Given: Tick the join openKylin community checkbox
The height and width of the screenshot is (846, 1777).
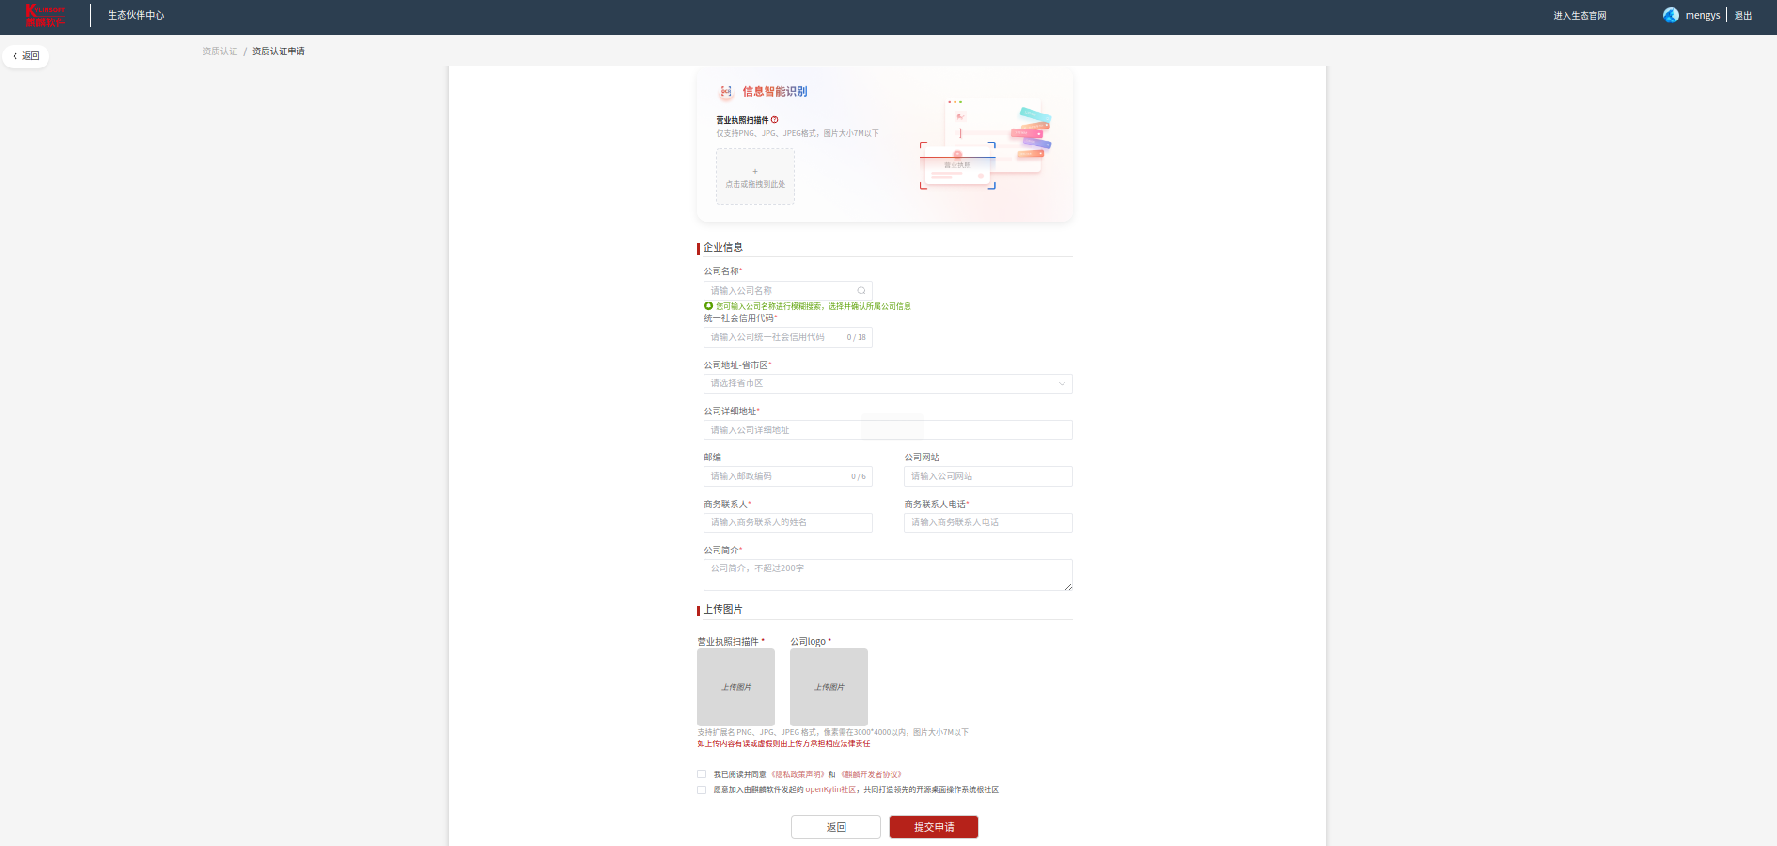Looking at the screenshot, I should [x=701, y=790].
